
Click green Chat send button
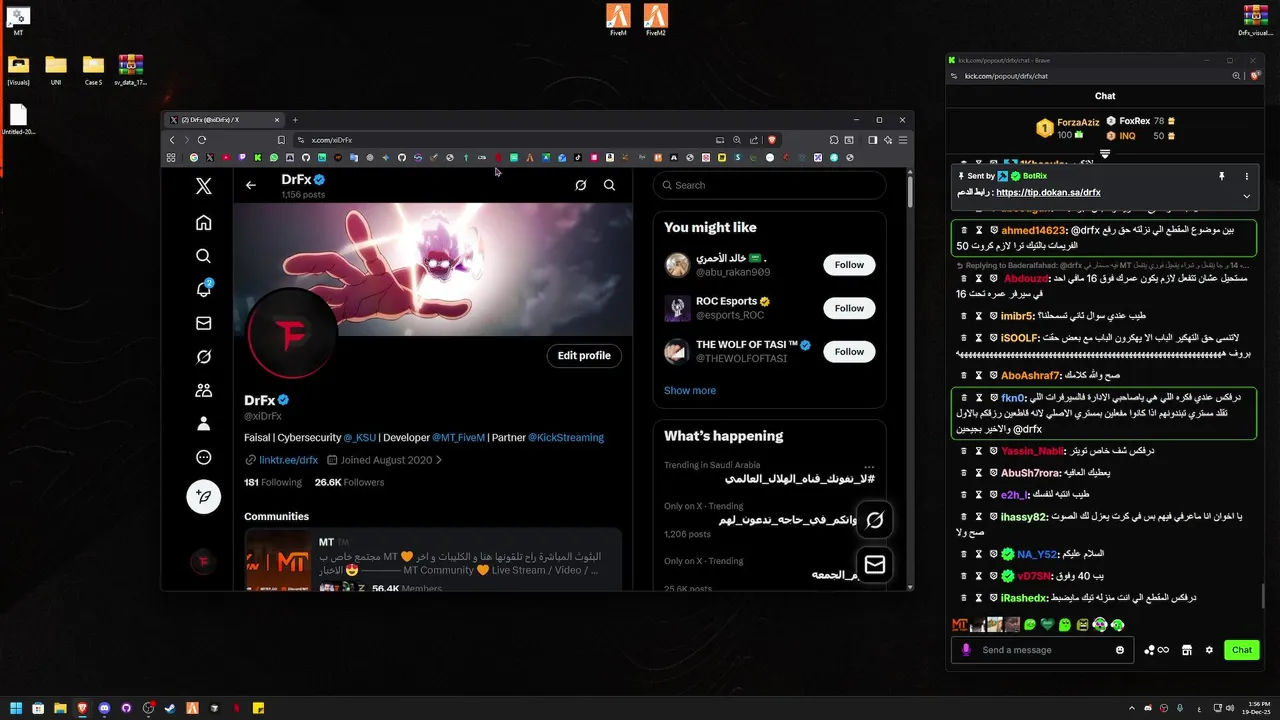point(1242,650)
